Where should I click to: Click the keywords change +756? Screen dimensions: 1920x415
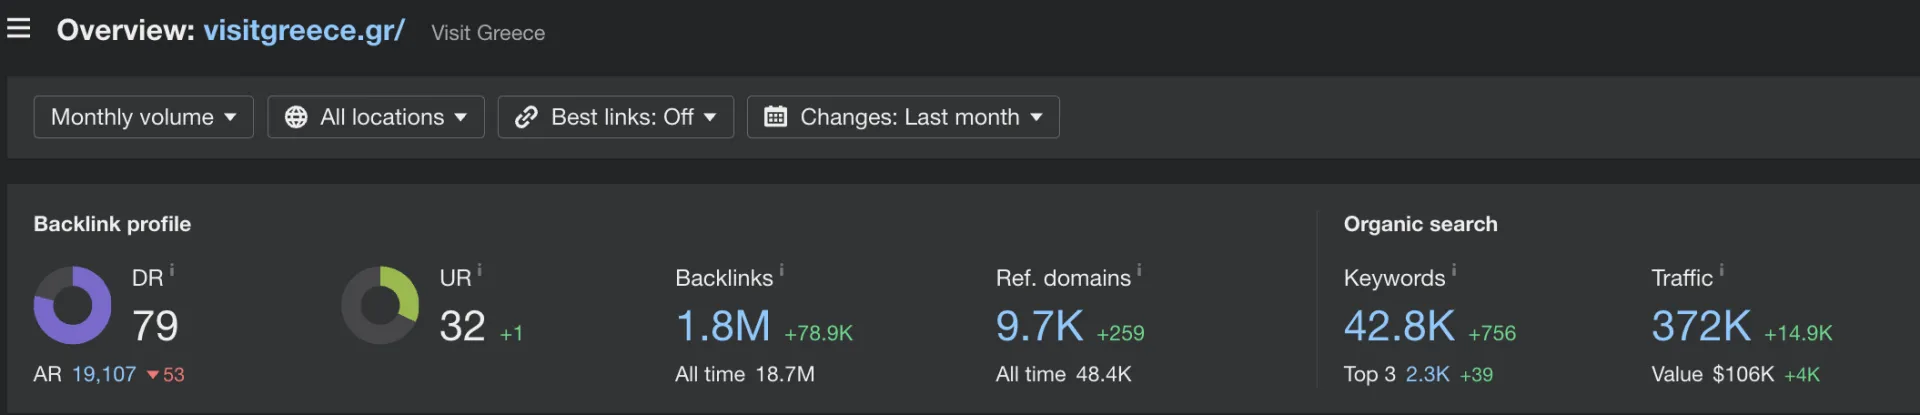pos(1492,333)
